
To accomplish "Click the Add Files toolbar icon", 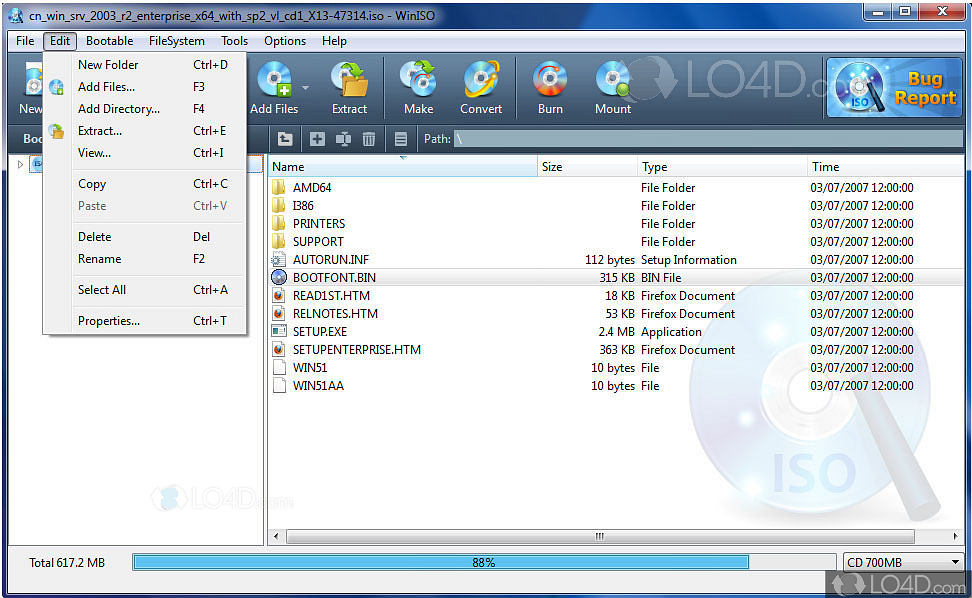I will pos(273,87).
